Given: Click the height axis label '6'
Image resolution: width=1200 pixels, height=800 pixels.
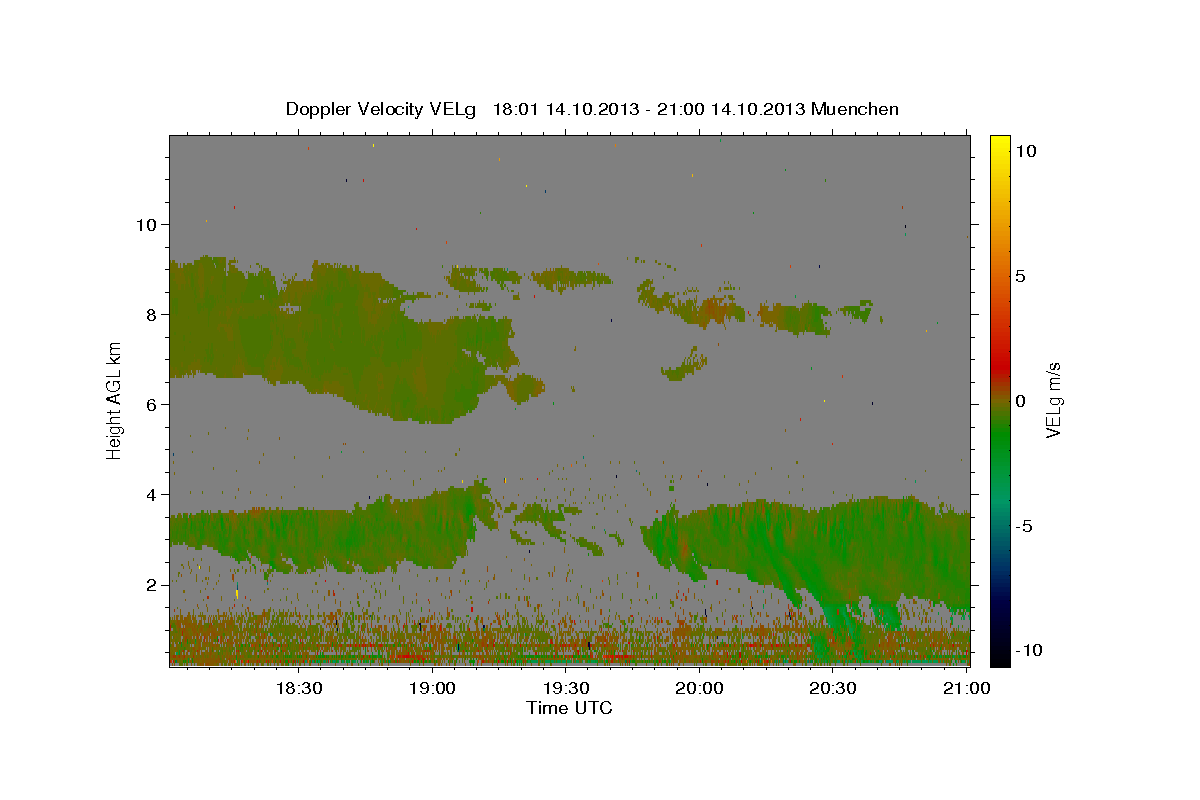Looking at the screenshot, I should (x=151, y=404).
